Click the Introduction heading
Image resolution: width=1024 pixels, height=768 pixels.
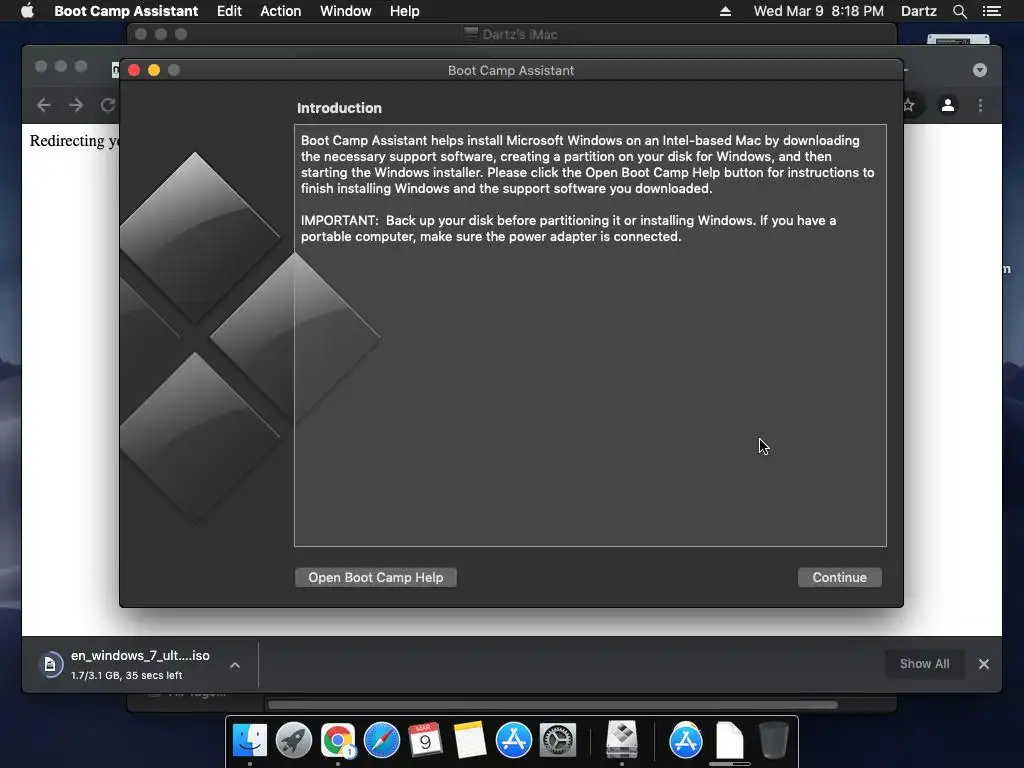point(339,108)
